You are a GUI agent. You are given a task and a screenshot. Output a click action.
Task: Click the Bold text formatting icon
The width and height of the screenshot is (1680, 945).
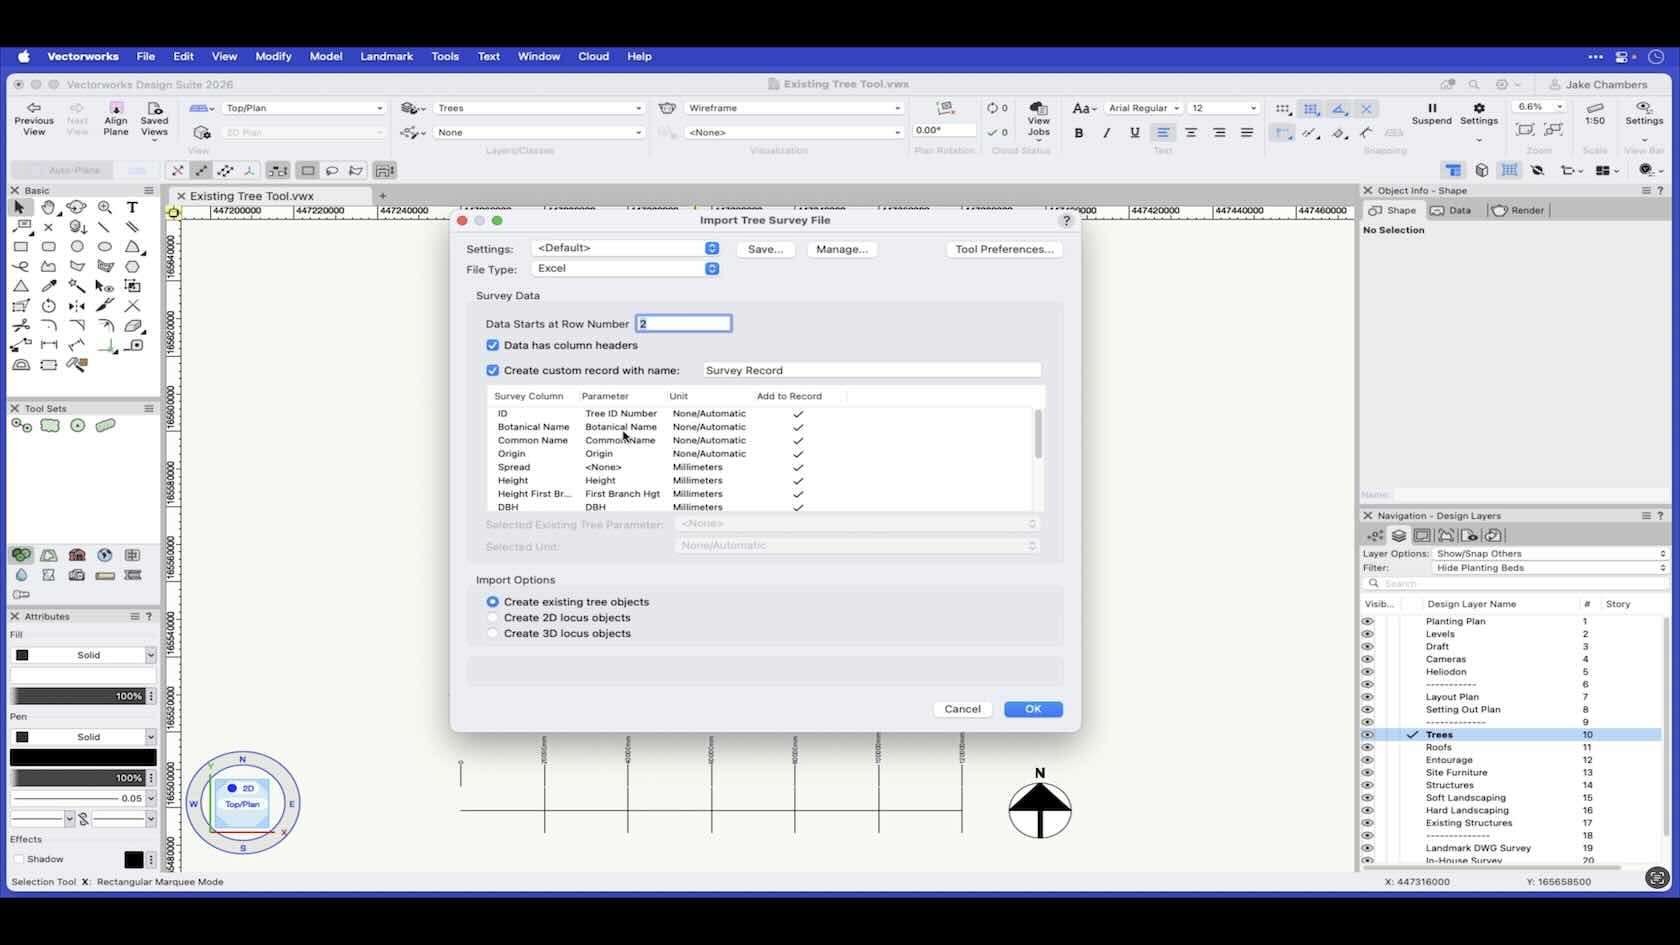(x=1078, y=132)
